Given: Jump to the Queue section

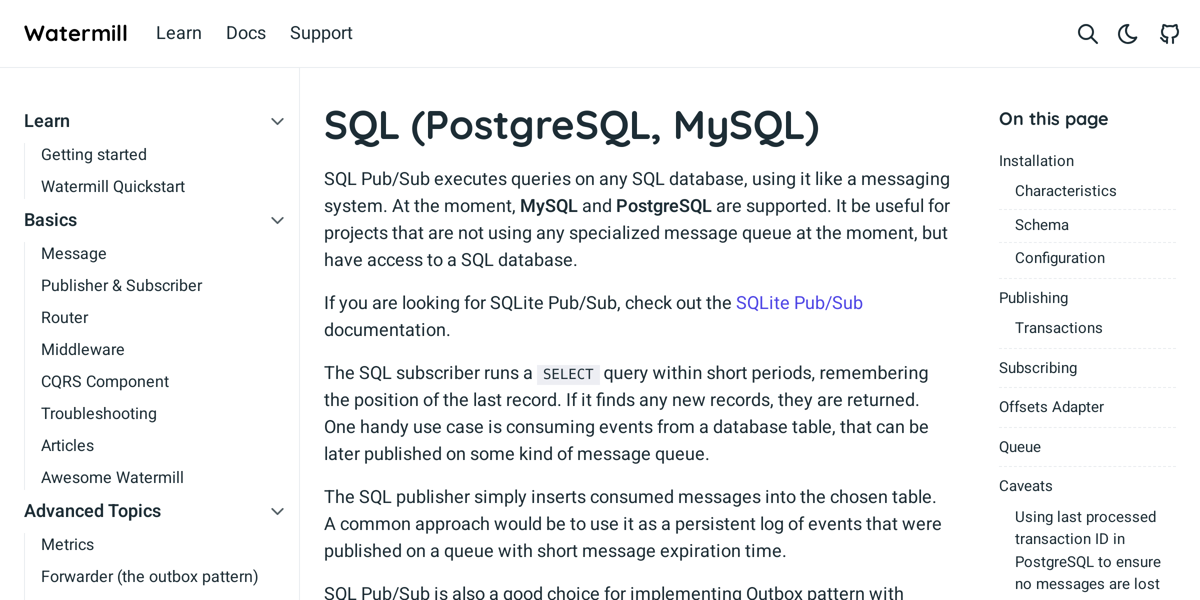Looking at the screenshot, I should coord(1019,447).
